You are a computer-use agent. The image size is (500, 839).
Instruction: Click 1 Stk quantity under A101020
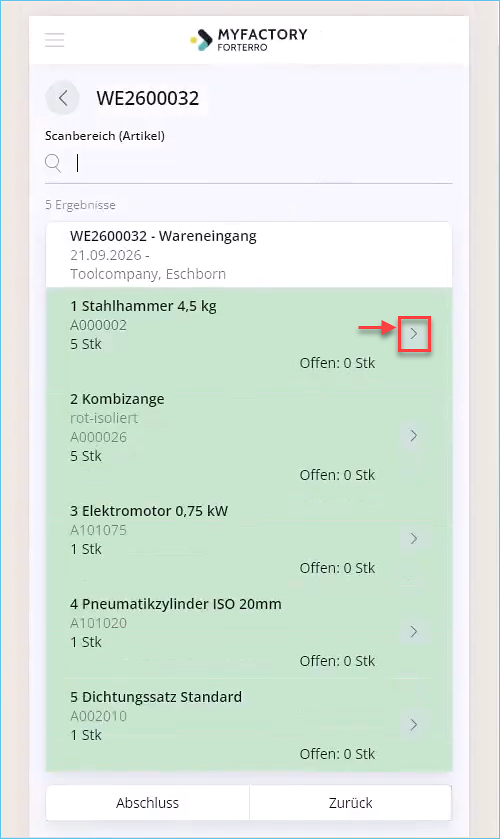tap(86, 642)
